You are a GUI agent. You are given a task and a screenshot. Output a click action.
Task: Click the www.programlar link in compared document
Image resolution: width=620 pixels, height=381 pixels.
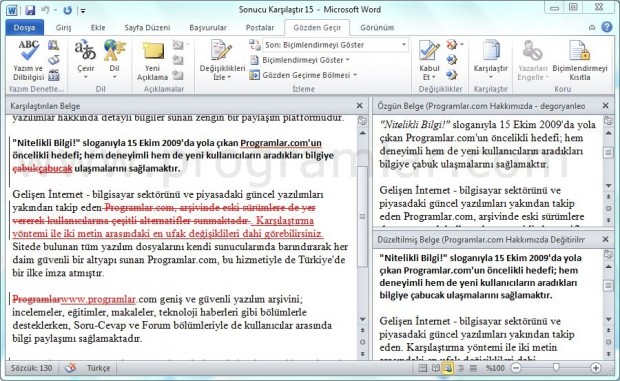coord(98,299)
